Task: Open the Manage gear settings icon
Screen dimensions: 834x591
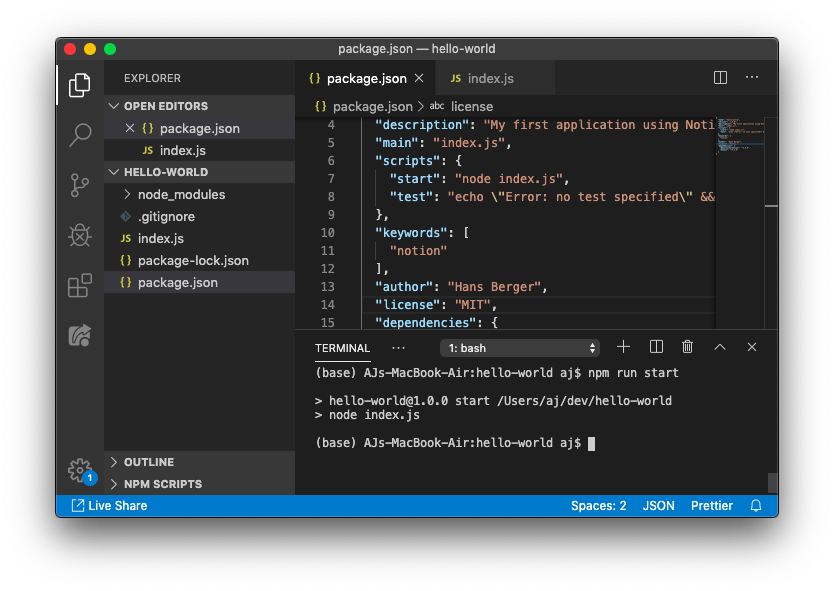Action: click(80, 469)
